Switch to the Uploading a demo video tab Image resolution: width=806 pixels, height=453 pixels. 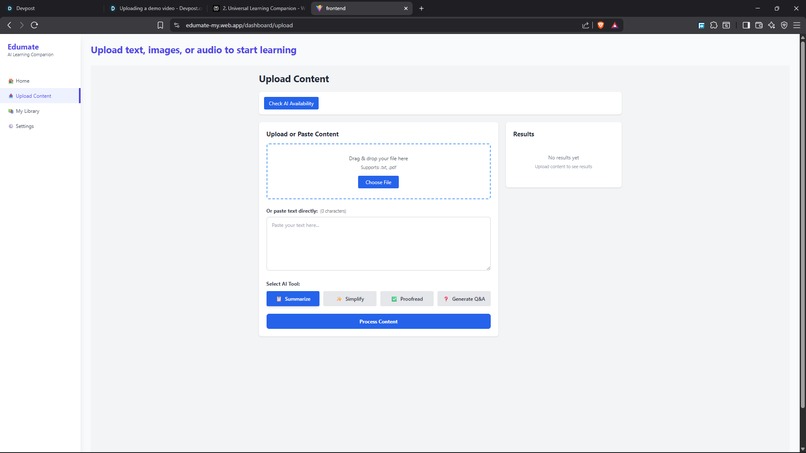pos(156,8)
